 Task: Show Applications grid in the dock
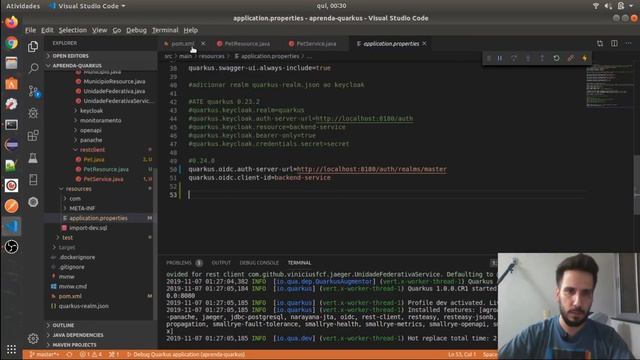pos(11,349)
